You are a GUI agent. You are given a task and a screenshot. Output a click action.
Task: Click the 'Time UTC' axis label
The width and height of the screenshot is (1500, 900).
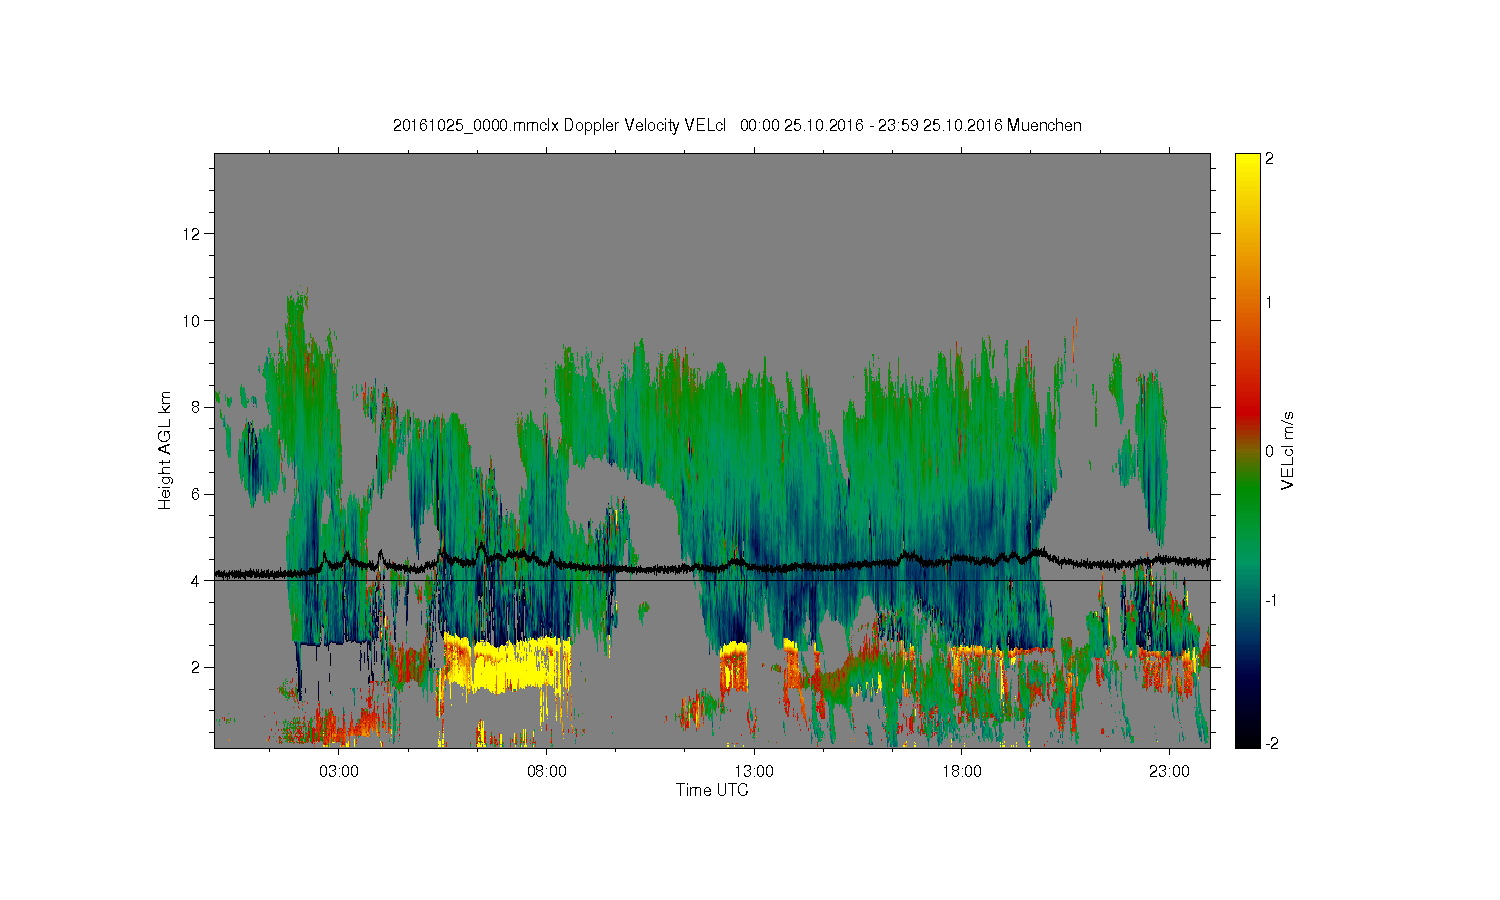tap(712, 790)
